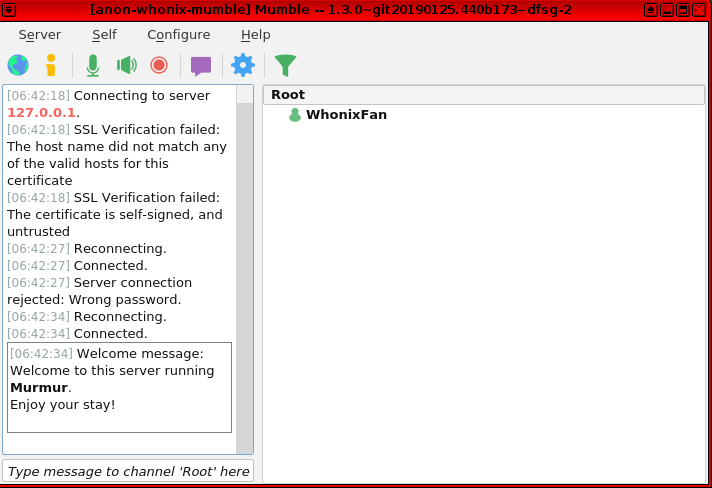Open the Configure menu
712x488 pixels.
(178, 35)
